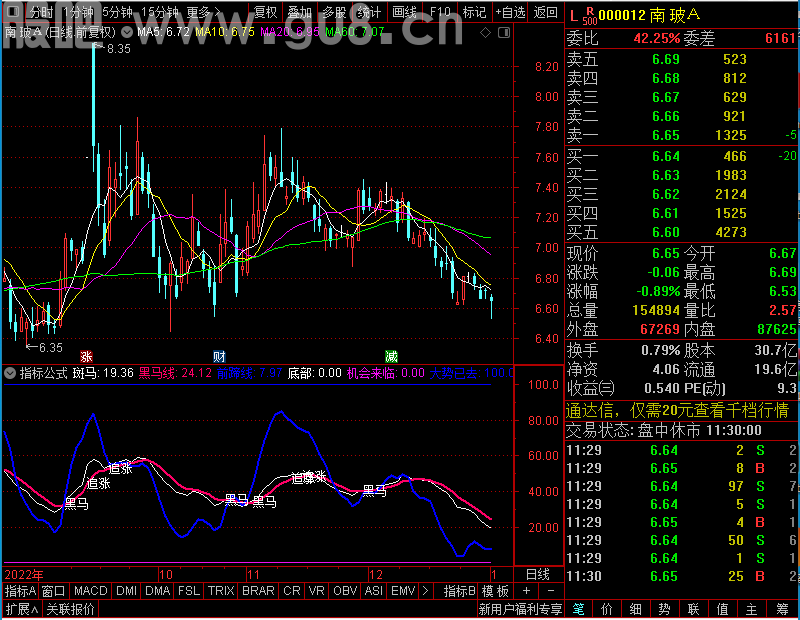Click the 卖一 price 6.65

[x=666, y=135]
